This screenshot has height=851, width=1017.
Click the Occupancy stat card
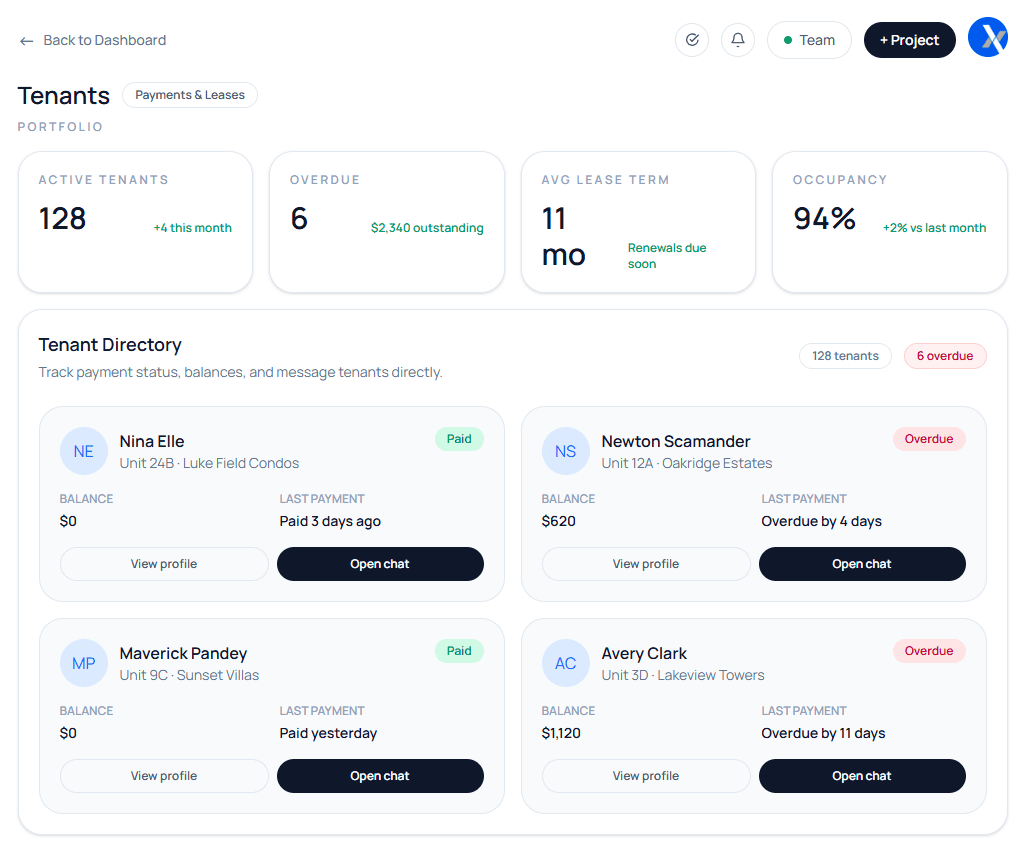[x=889, y=221]
